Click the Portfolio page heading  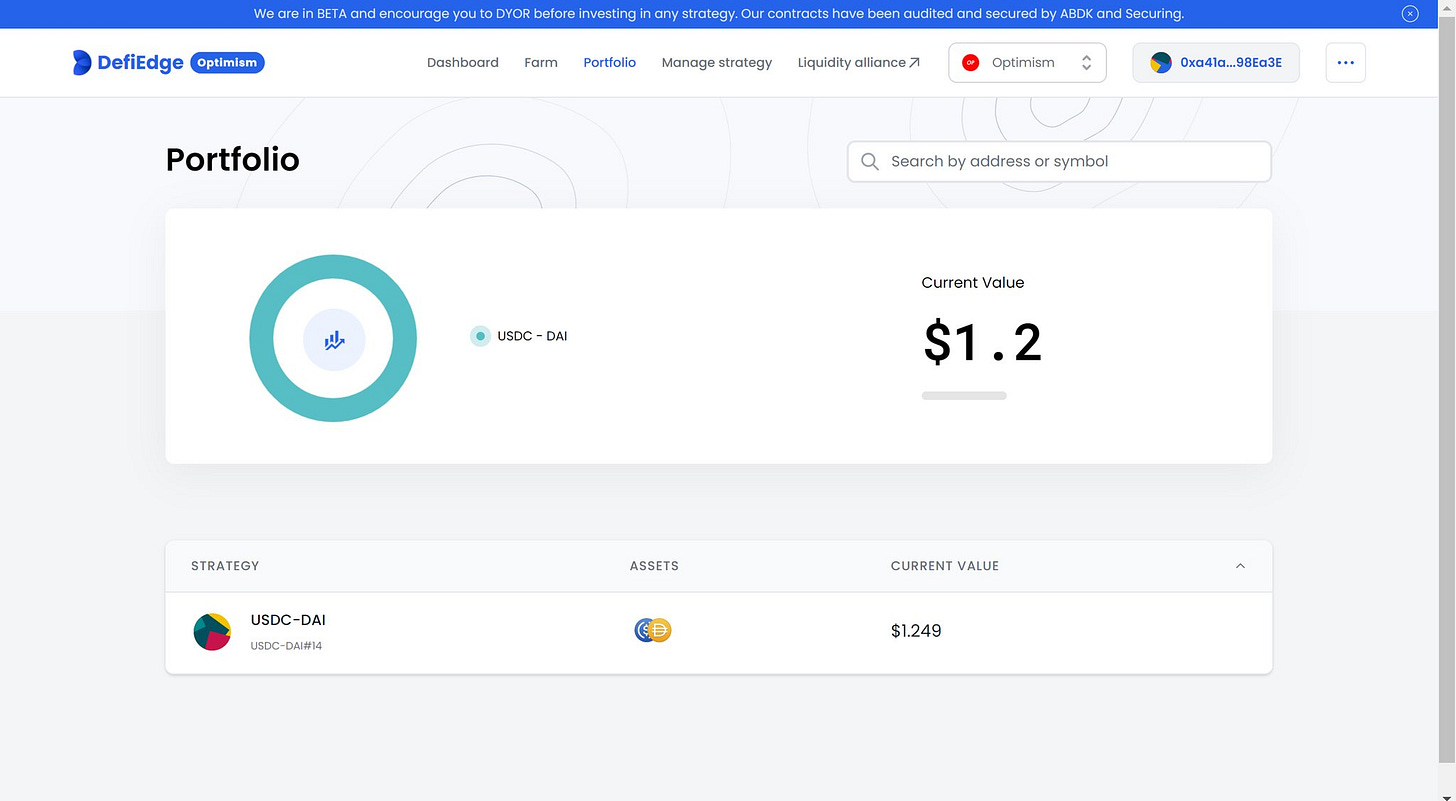[x=233, y=160]
